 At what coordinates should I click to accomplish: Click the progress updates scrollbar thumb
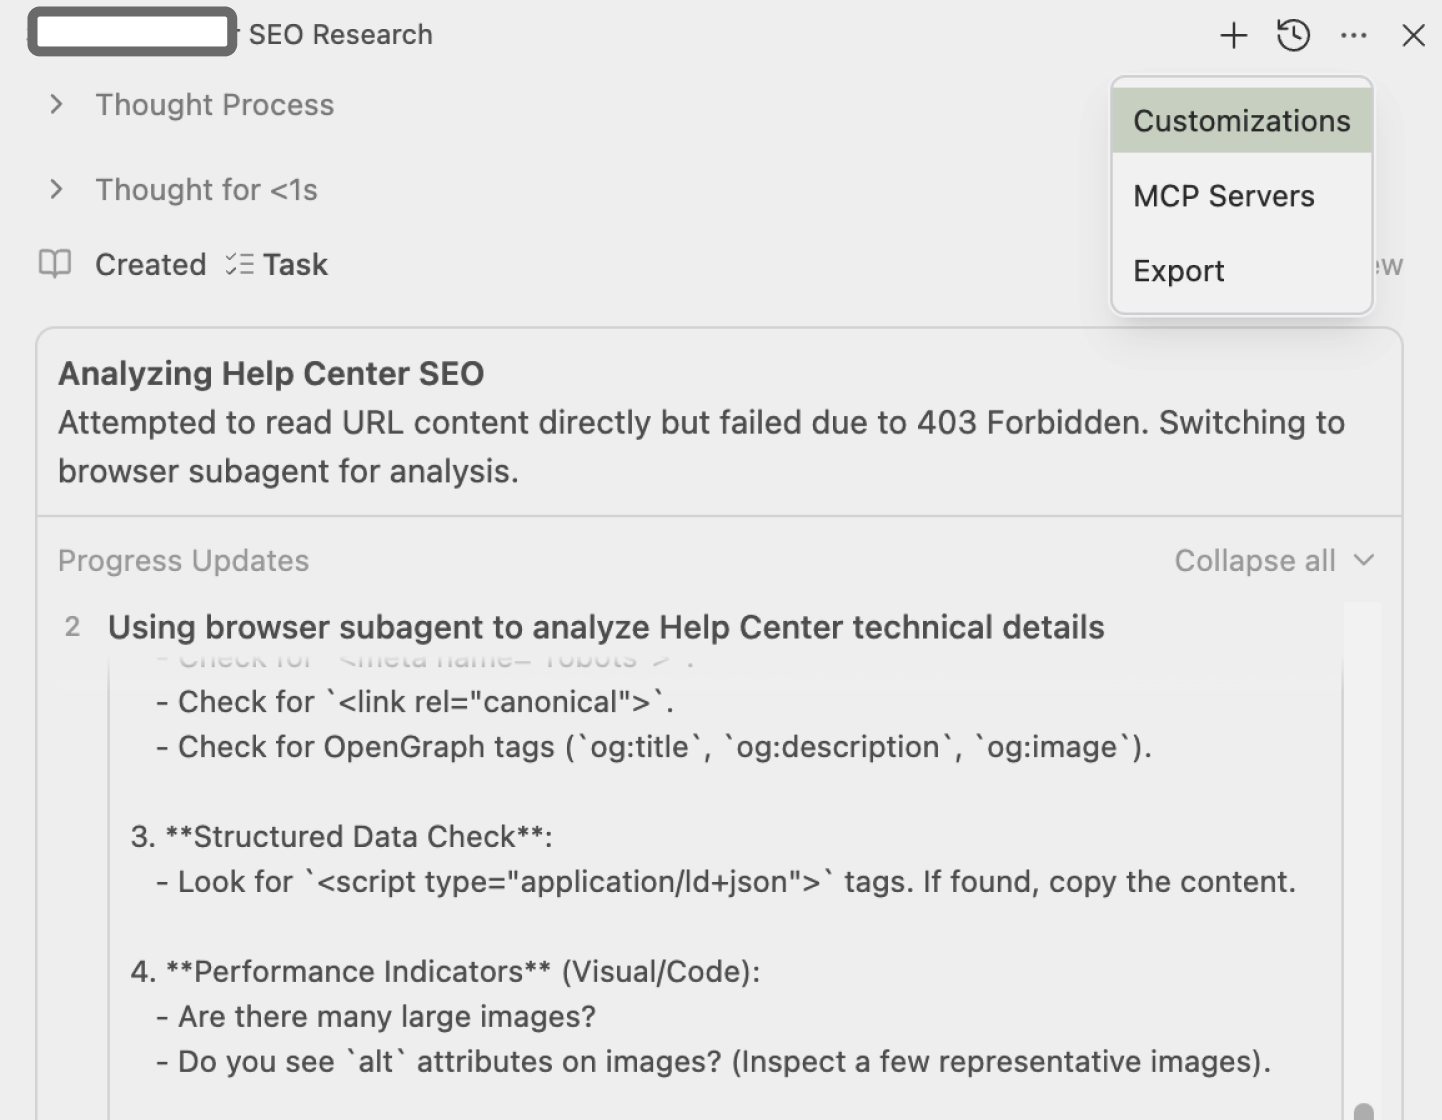[1363, 1111]
